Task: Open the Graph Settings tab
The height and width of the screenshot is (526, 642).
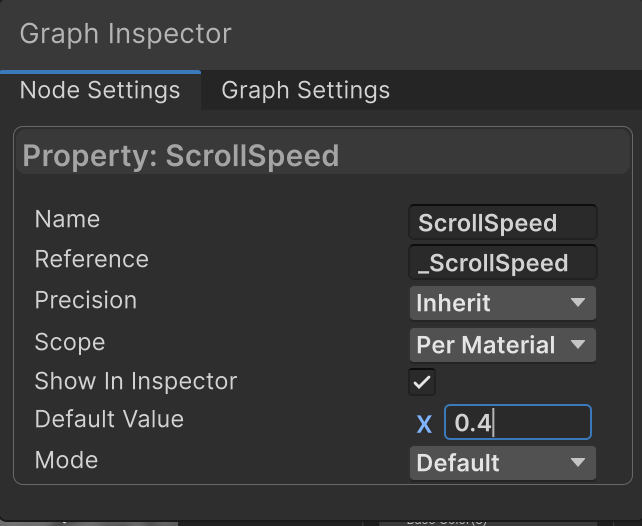Action: 305,90
